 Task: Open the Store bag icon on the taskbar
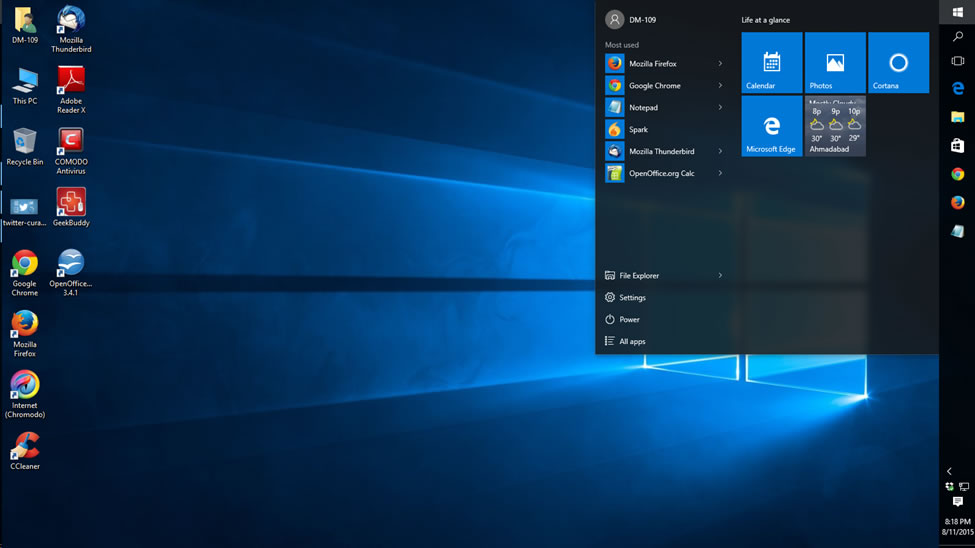click(958, 145)
